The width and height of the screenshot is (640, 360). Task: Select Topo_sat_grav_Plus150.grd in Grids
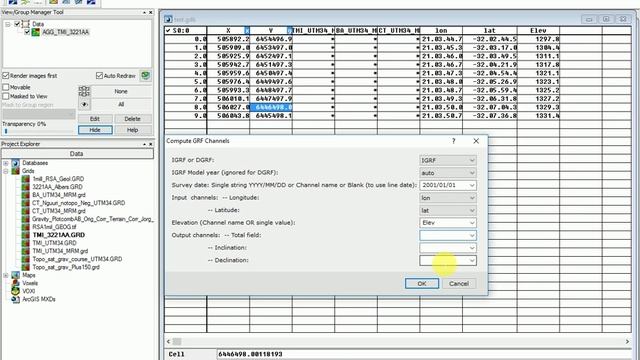[66, 267]
